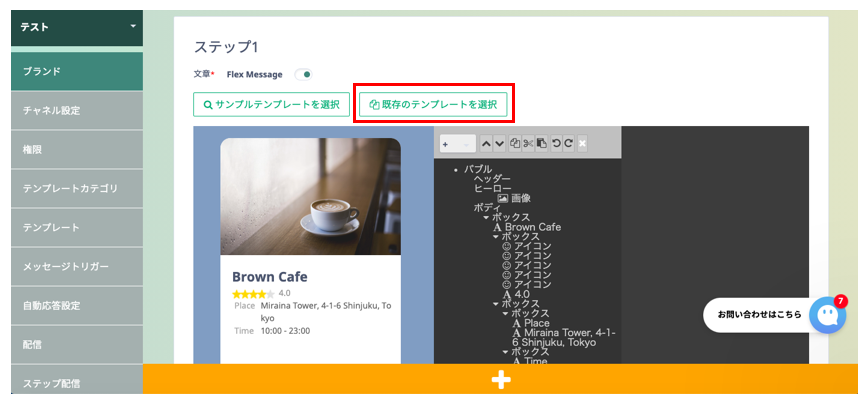Open the add-element plus dropdown
This screenshot has height=408, width=866.
click(458, 144)
